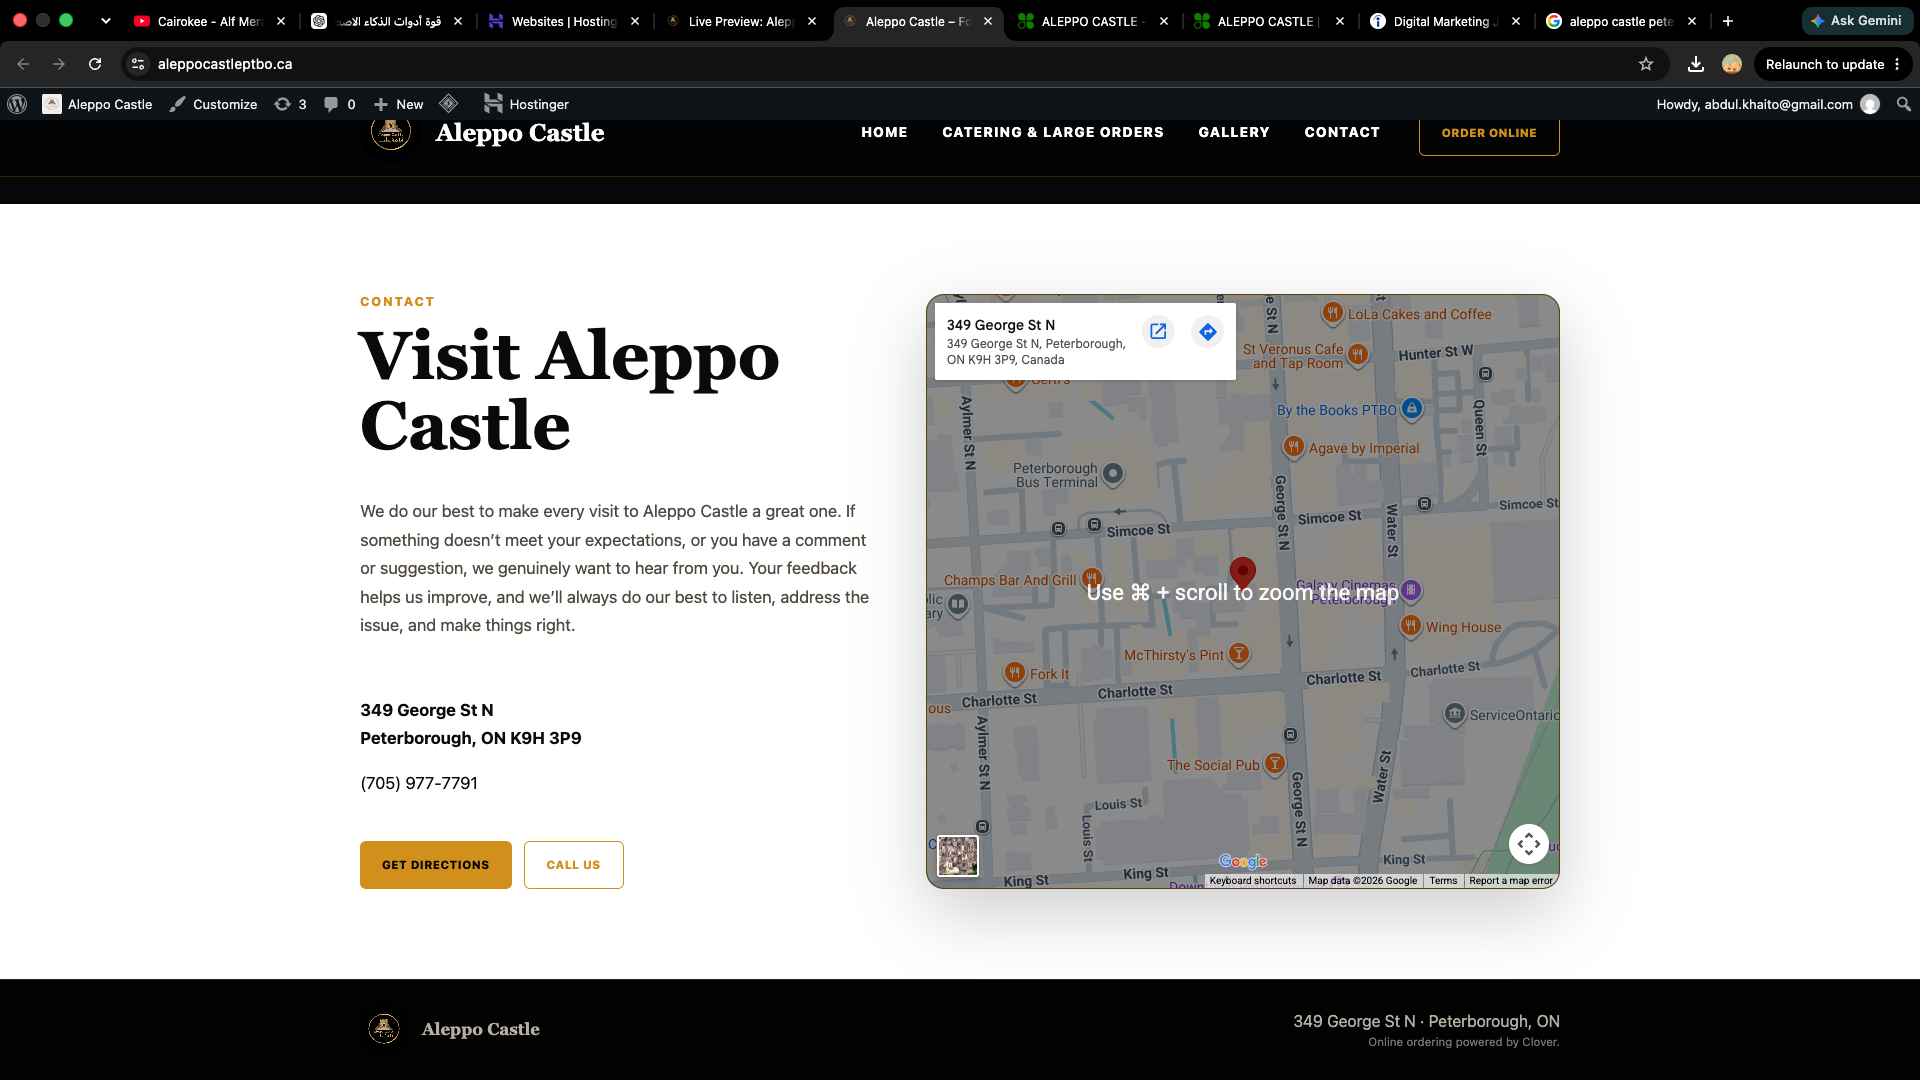Open the WordPress logo menu
Viewport: 1920px width, 1080px height.
click(x=17, y=104)
